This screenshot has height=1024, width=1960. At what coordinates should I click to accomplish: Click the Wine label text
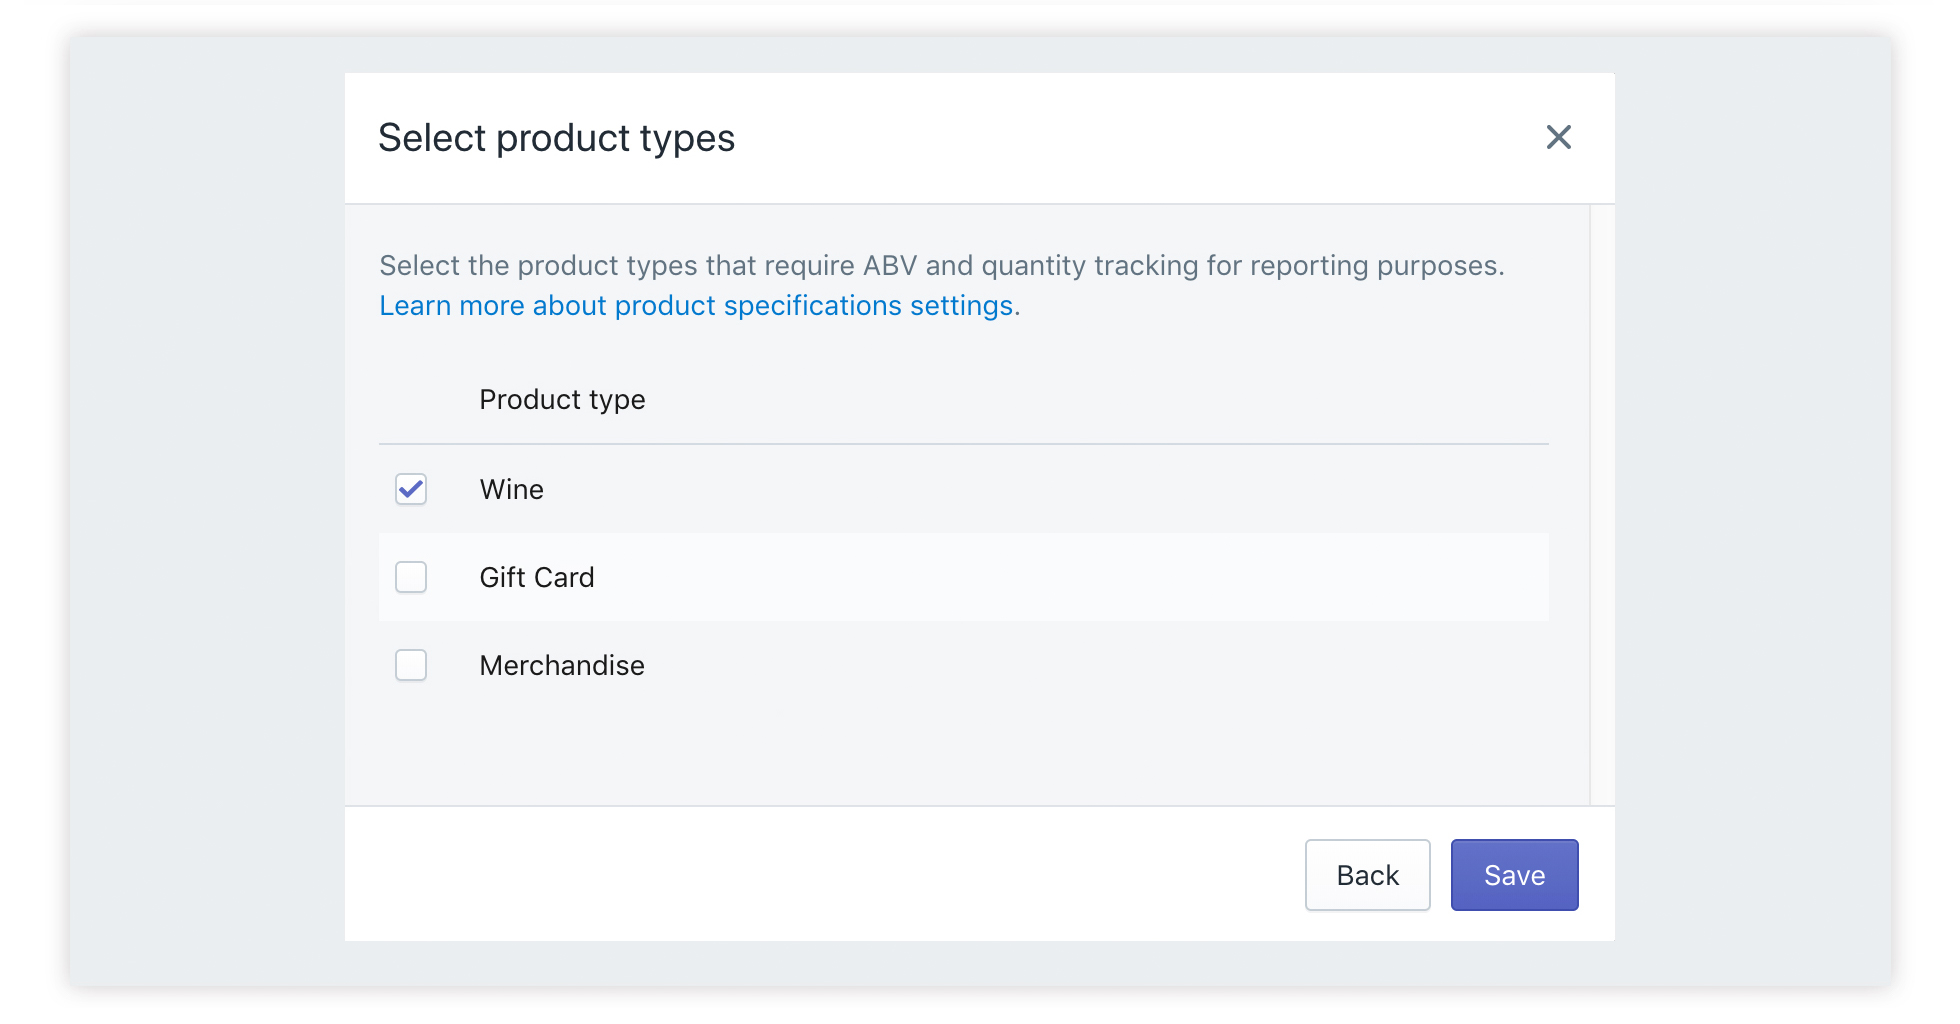(511, 489)
